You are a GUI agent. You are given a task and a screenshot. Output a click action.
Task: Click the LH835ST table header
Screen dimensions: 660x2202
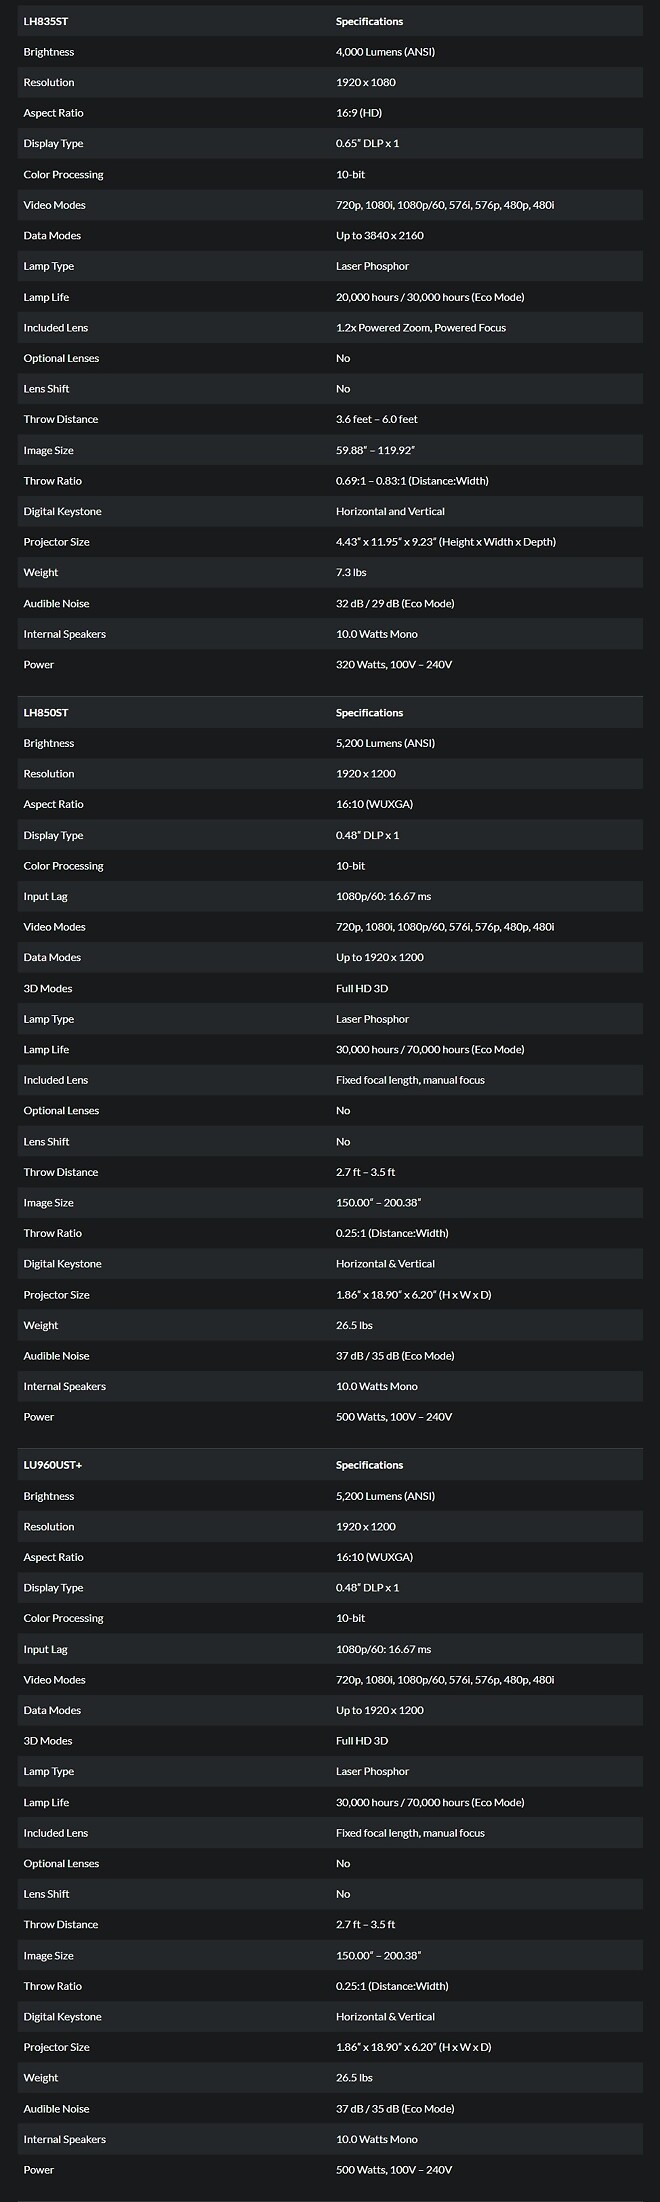pyautogui.click(x=46, y=21)
